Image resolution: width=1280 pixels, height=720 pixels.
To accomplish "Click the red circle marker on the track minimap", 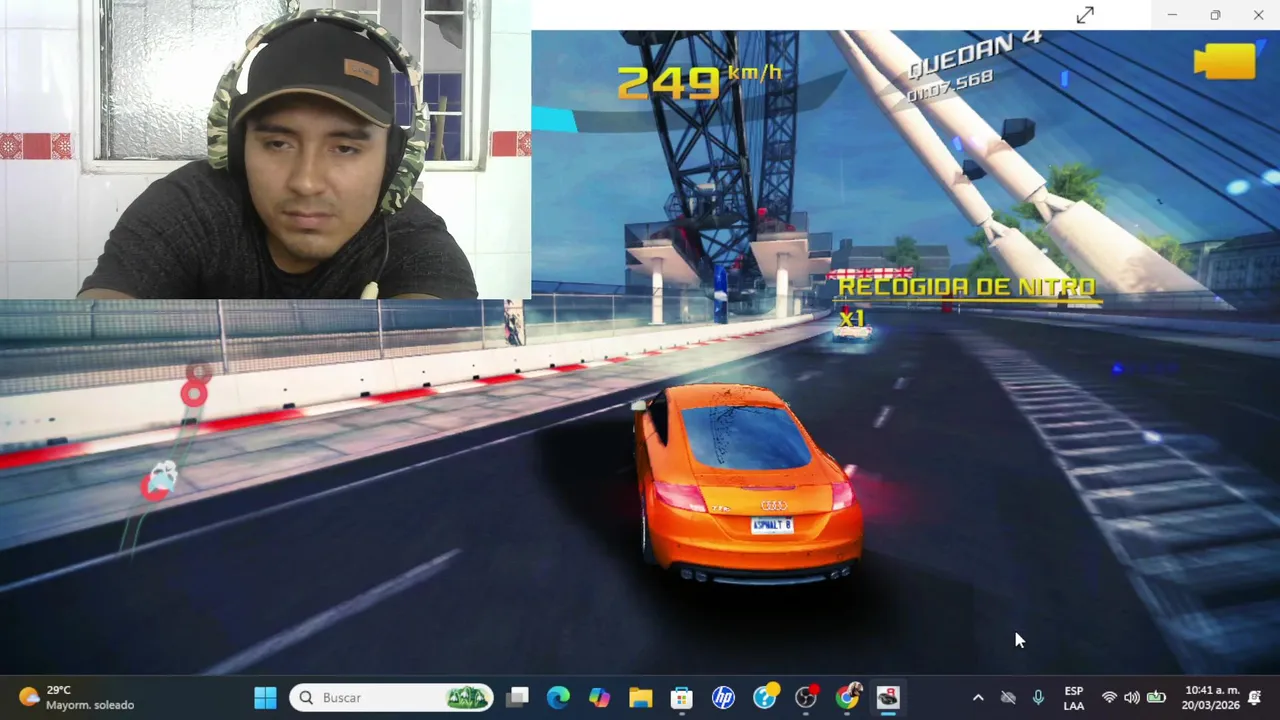I will coord(194,394).
